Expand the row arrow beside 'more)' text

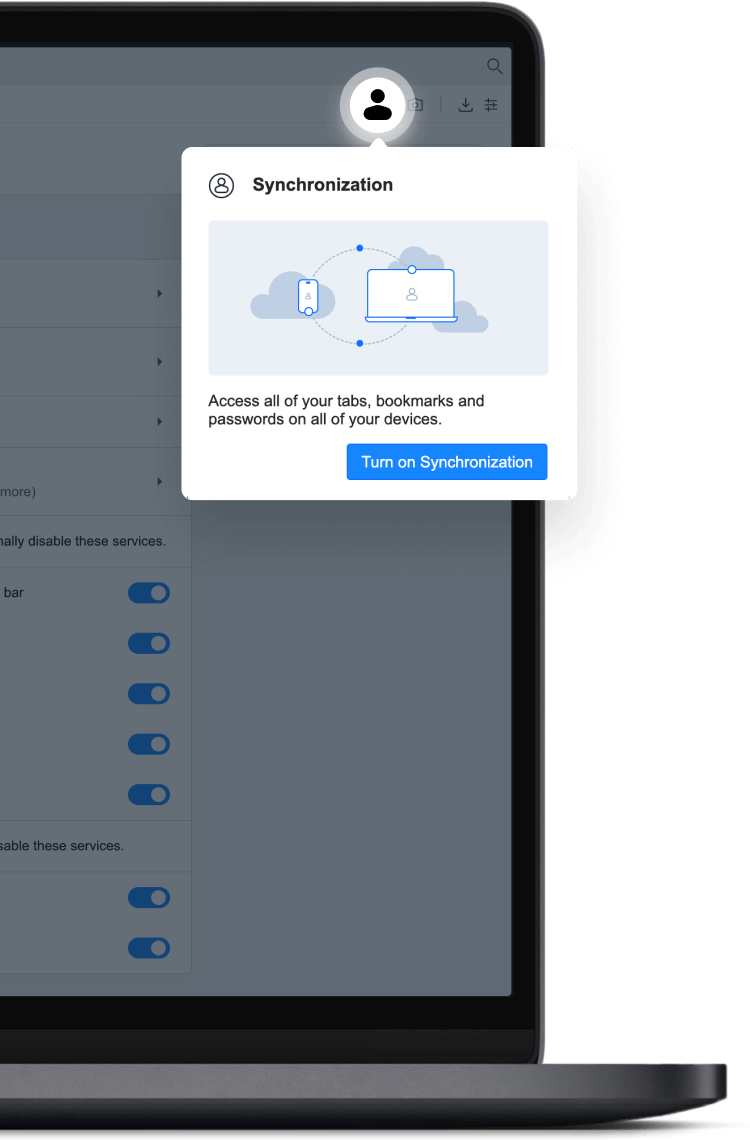coord(159,482)
